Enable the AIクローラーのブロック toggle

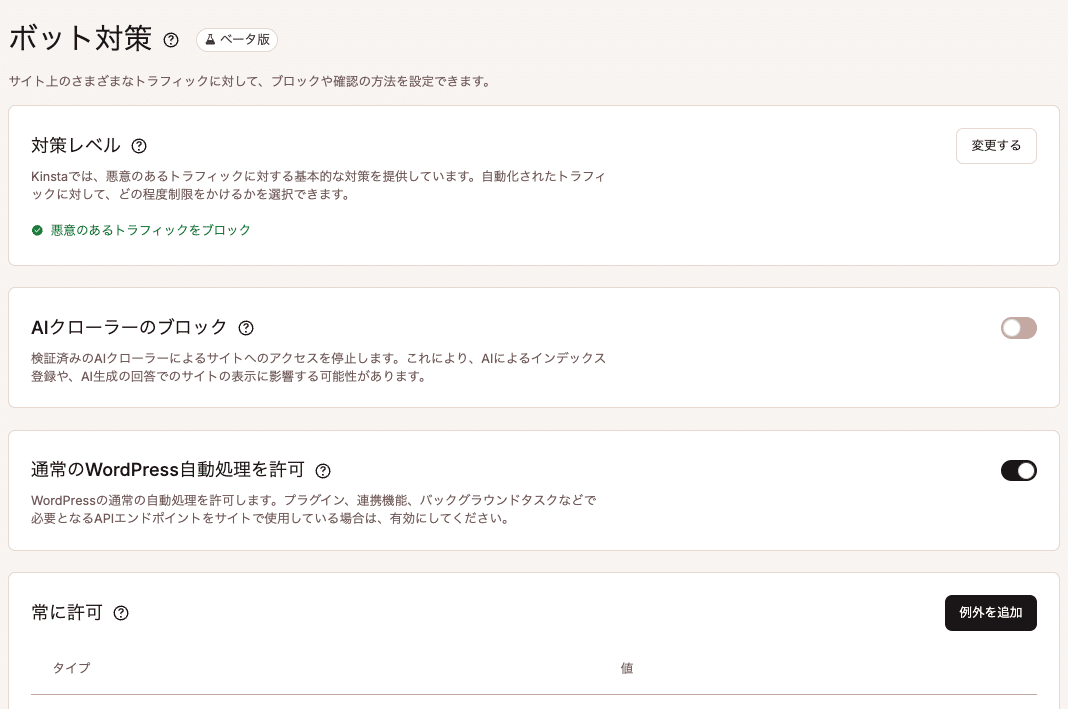(1018, 328)
